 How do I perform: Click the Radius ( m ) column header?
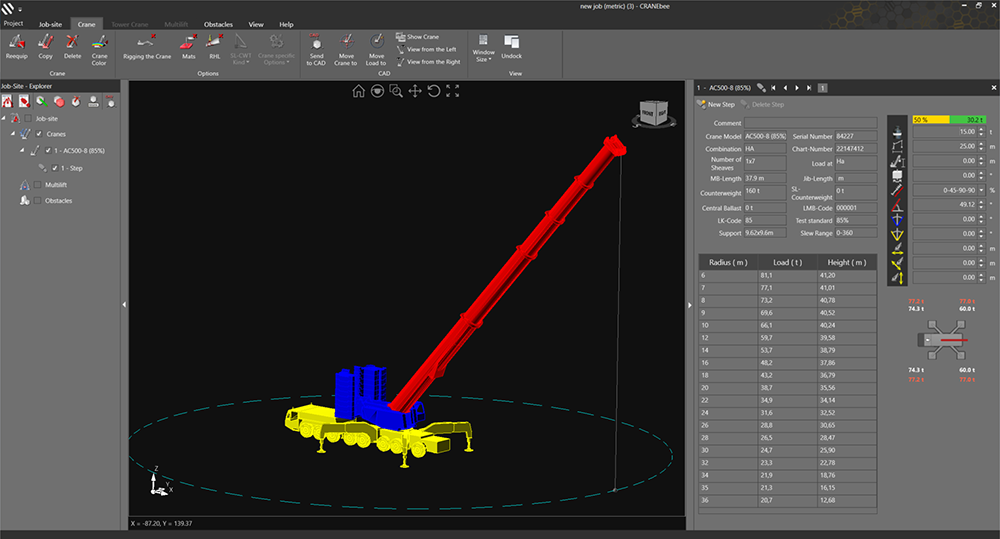(728, 262)
